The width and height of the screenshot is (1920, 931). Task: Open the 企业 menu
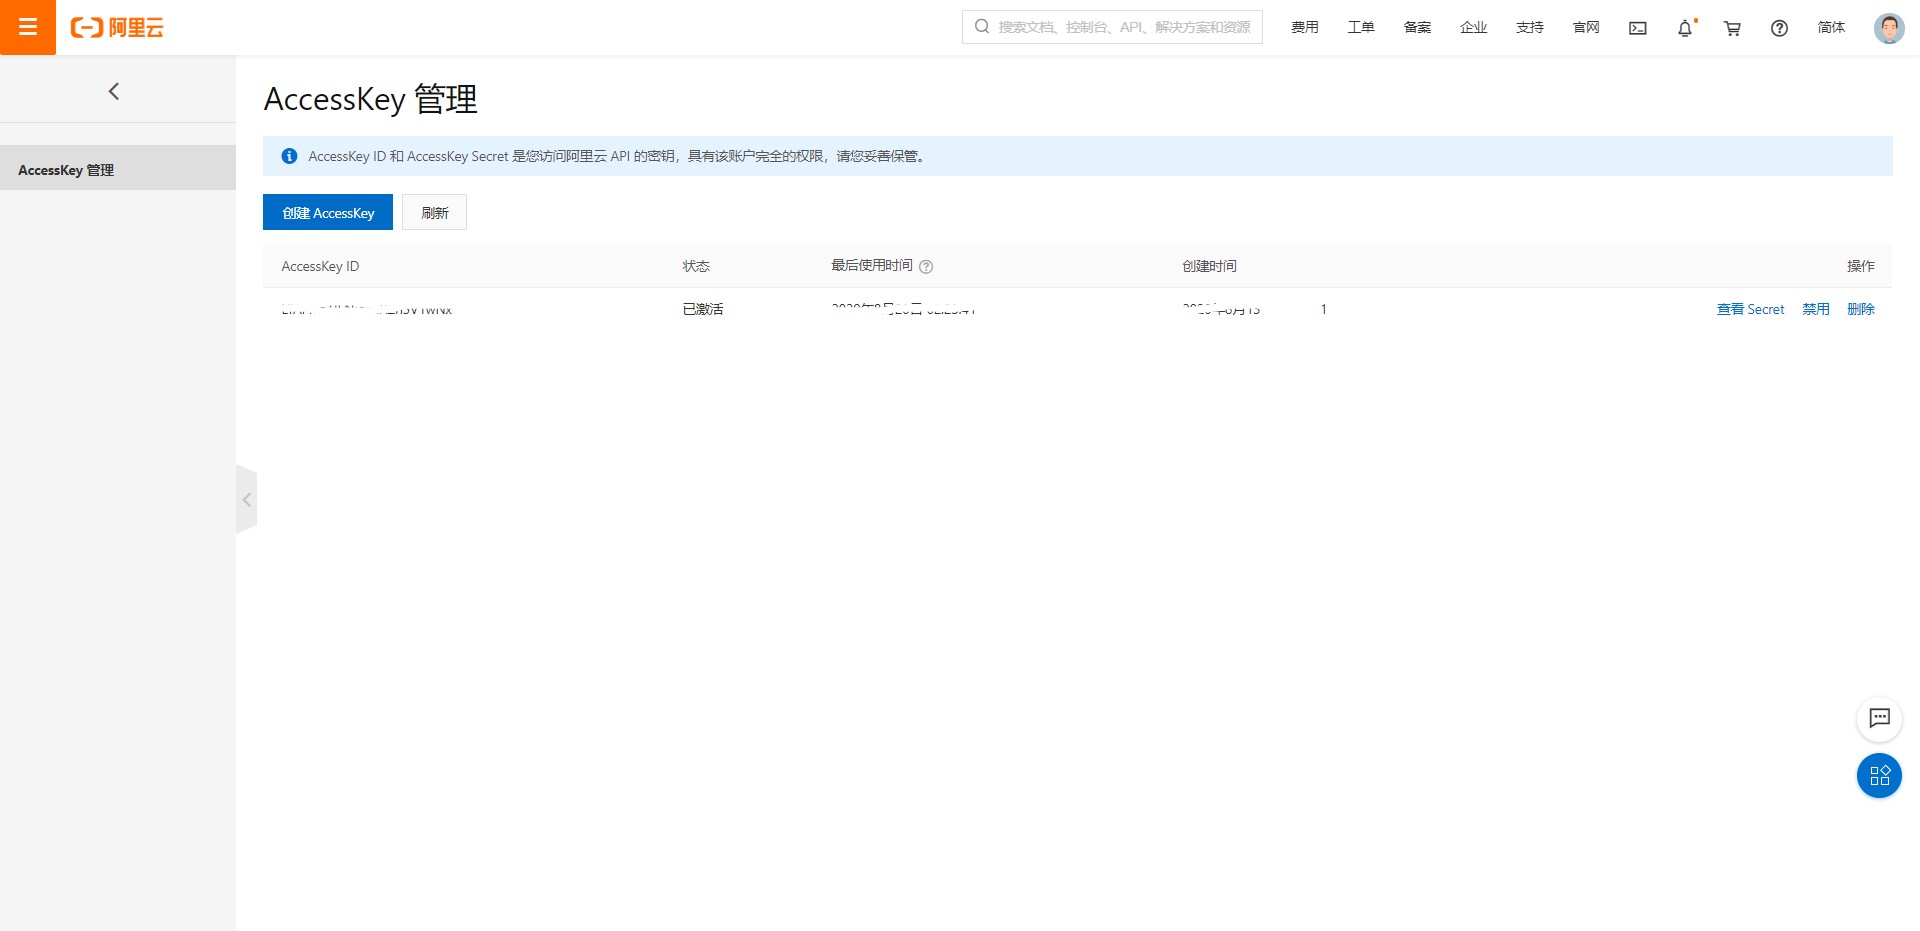1473,28
